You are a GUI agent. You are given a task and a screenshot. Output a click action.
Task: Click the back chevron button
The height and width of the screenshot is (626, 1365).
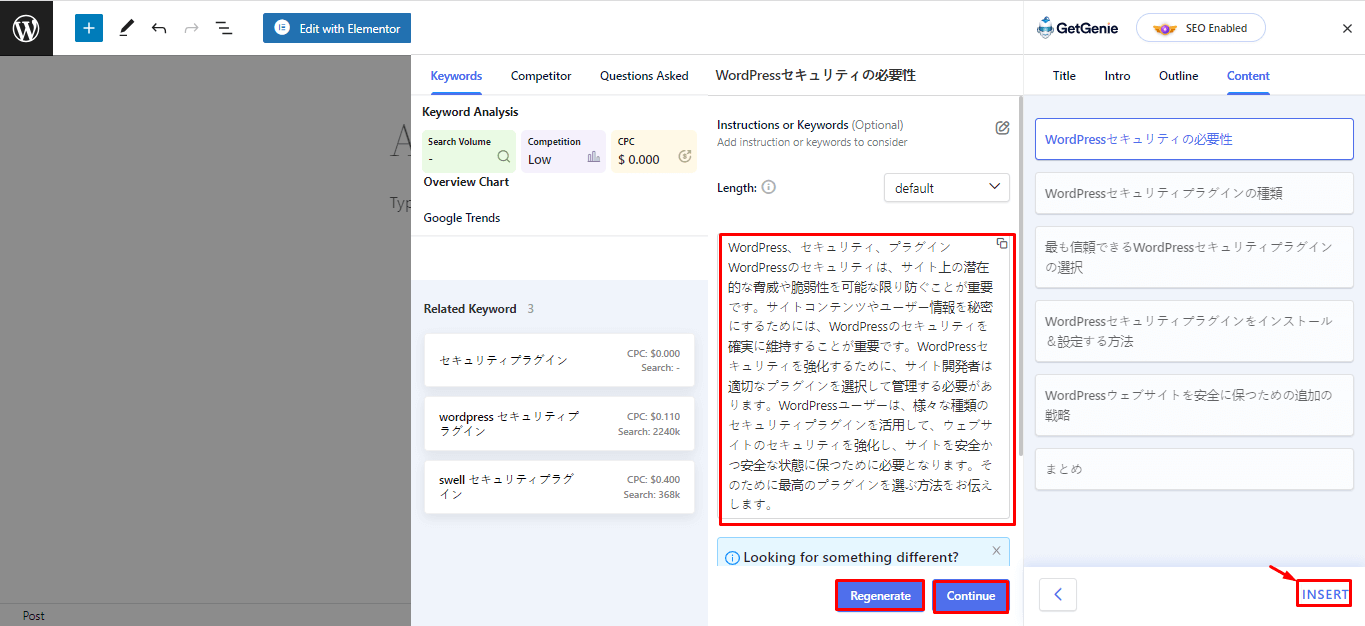[x=1058, y=595]
